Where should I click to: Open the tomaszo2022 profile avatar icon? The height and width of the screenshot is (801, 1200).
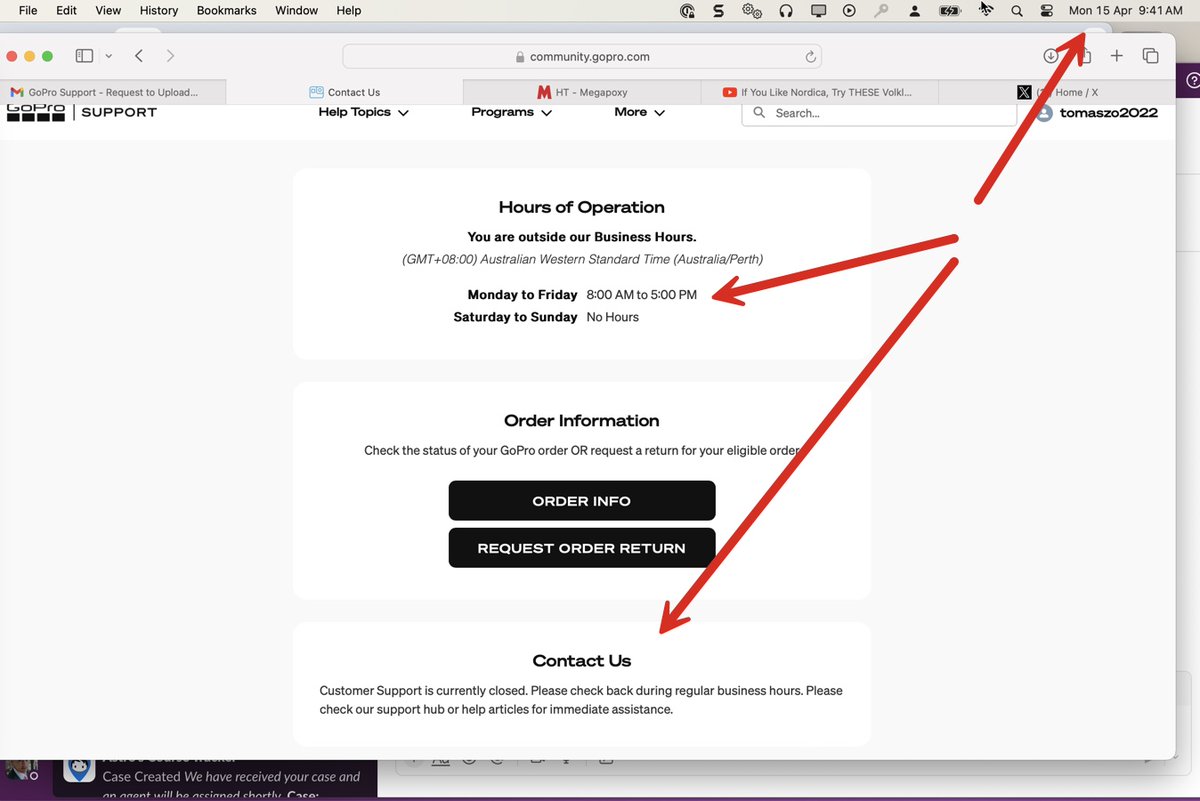tap(1044, 113)
